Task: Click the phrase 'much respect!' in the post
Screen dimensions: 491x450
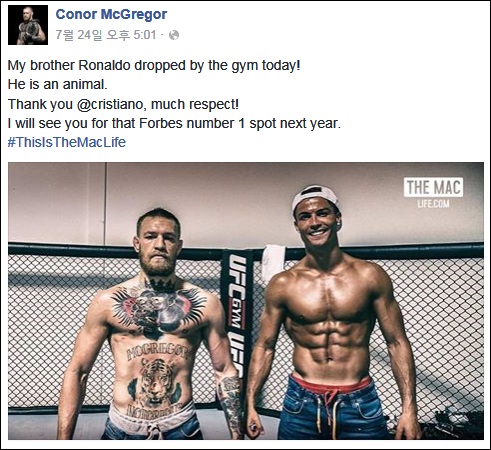Action: 195,104
